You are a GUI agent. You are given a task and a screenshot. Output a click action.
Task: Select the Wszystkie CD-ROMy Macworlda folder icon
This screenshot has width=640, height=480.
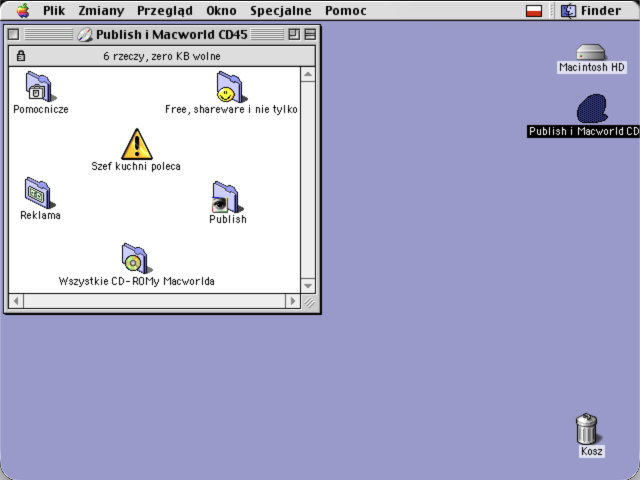[136, 258]
